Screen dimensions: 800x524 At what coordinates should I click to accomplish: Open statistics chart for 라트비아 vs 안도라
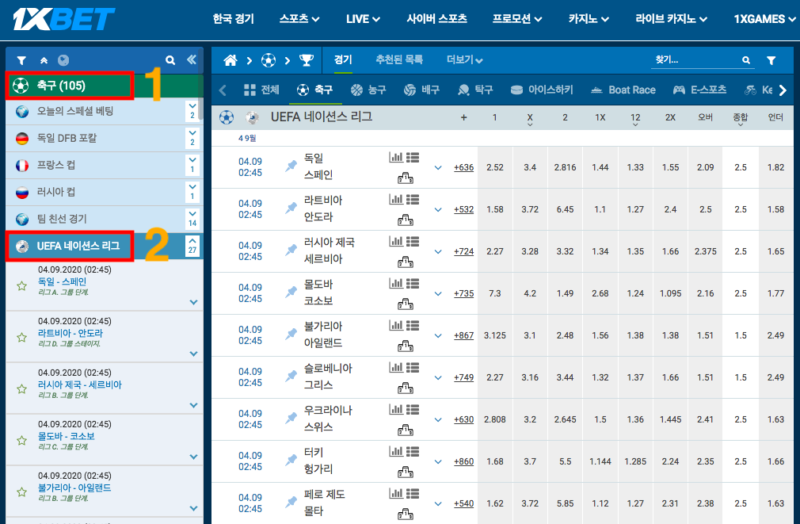395,199
